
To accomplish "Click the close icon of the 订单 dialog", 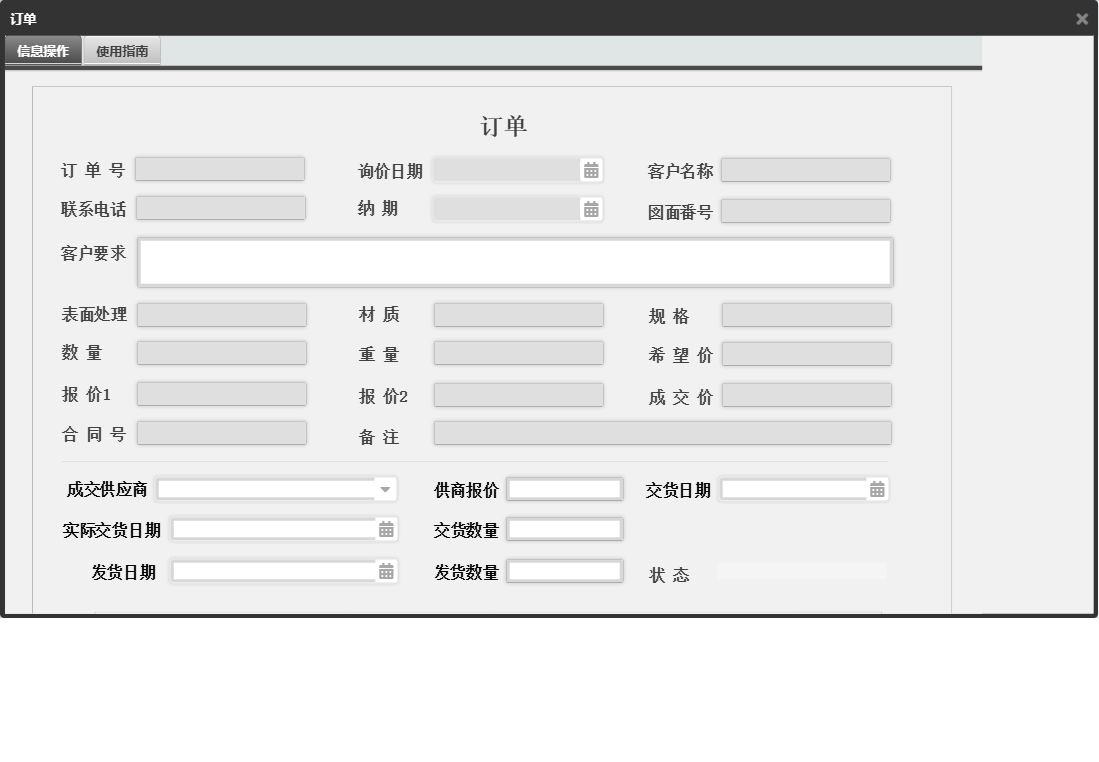I will (1081, 18).
